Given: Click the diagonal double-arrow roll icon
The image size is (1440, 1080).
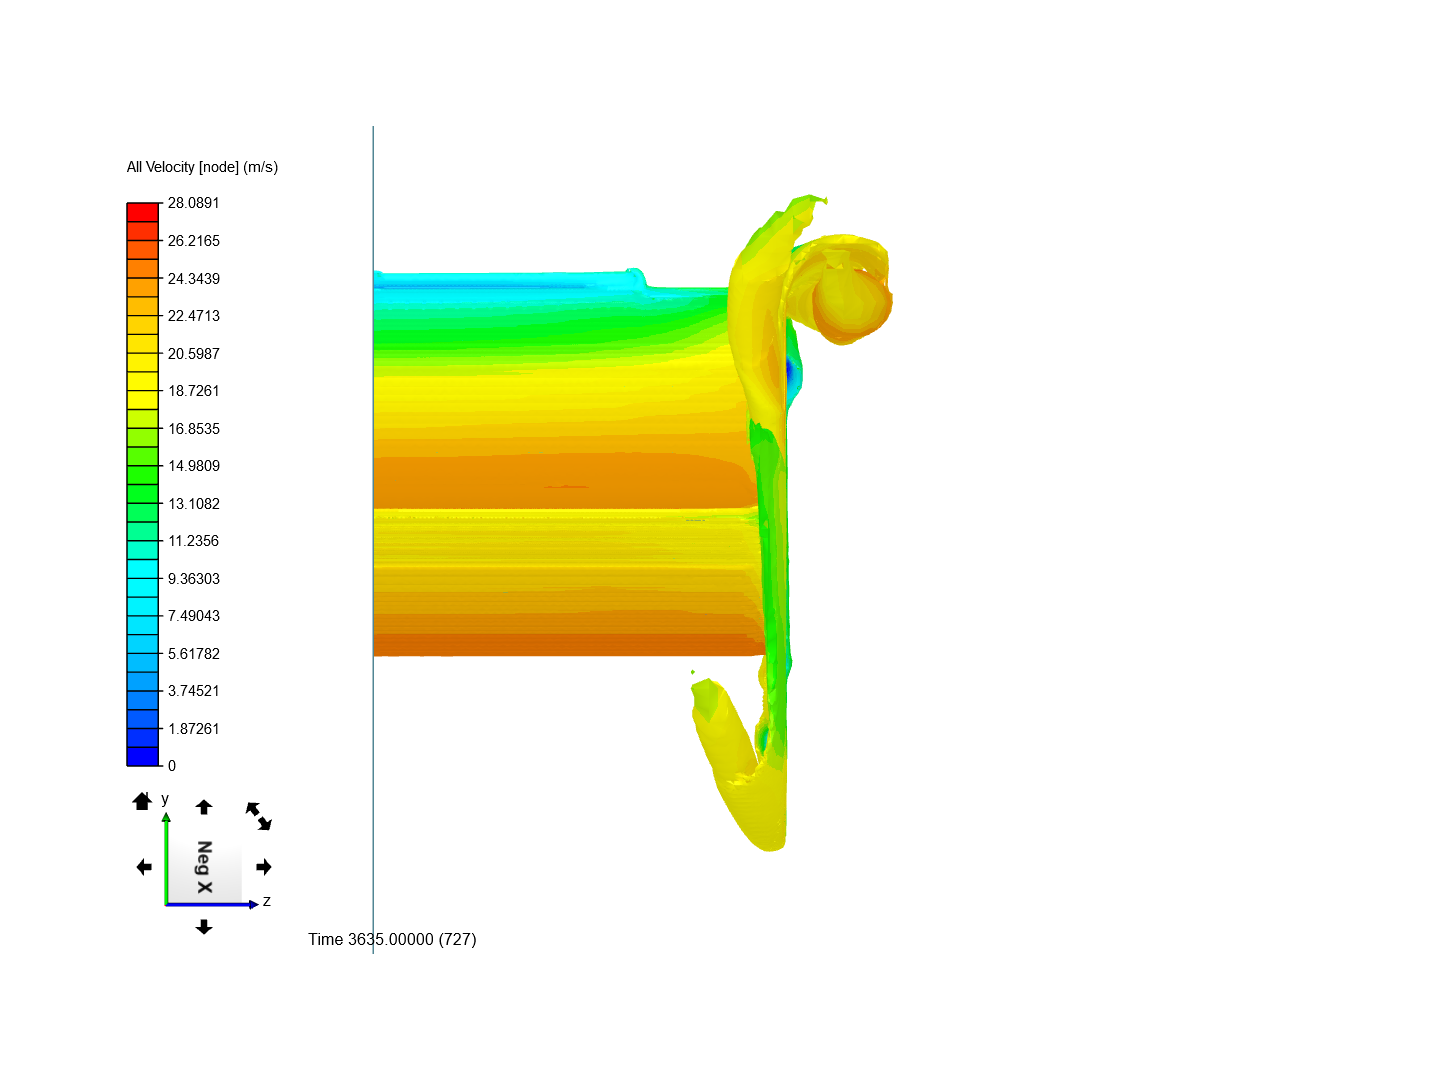Looking at the screenshot, I should (x=259, y=816).
